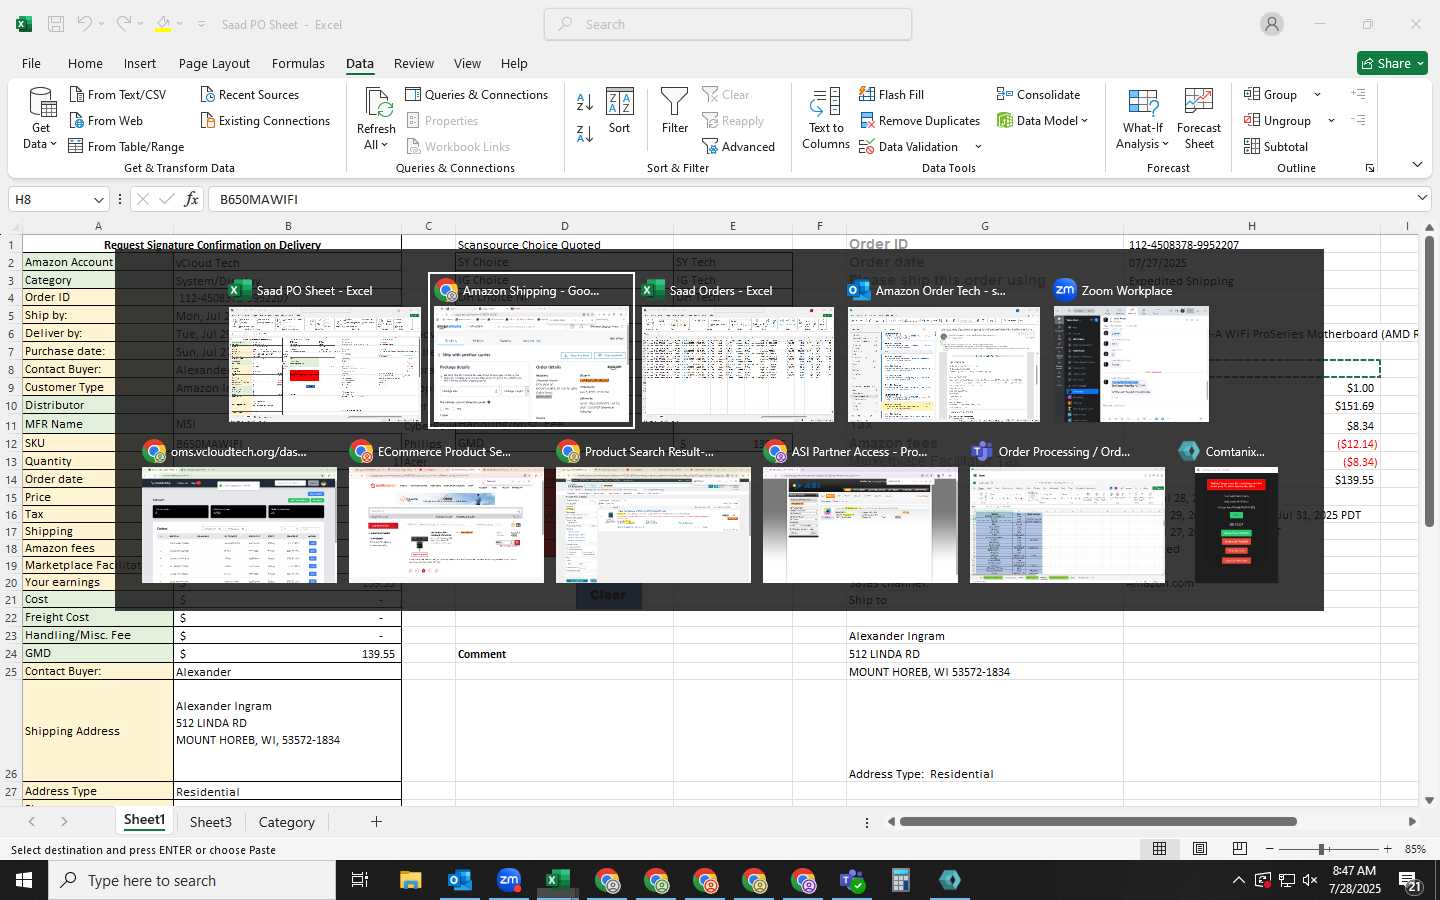Switch to the Review tab
The width and height of the screenshot is (1440, 900).
(413, 63)
